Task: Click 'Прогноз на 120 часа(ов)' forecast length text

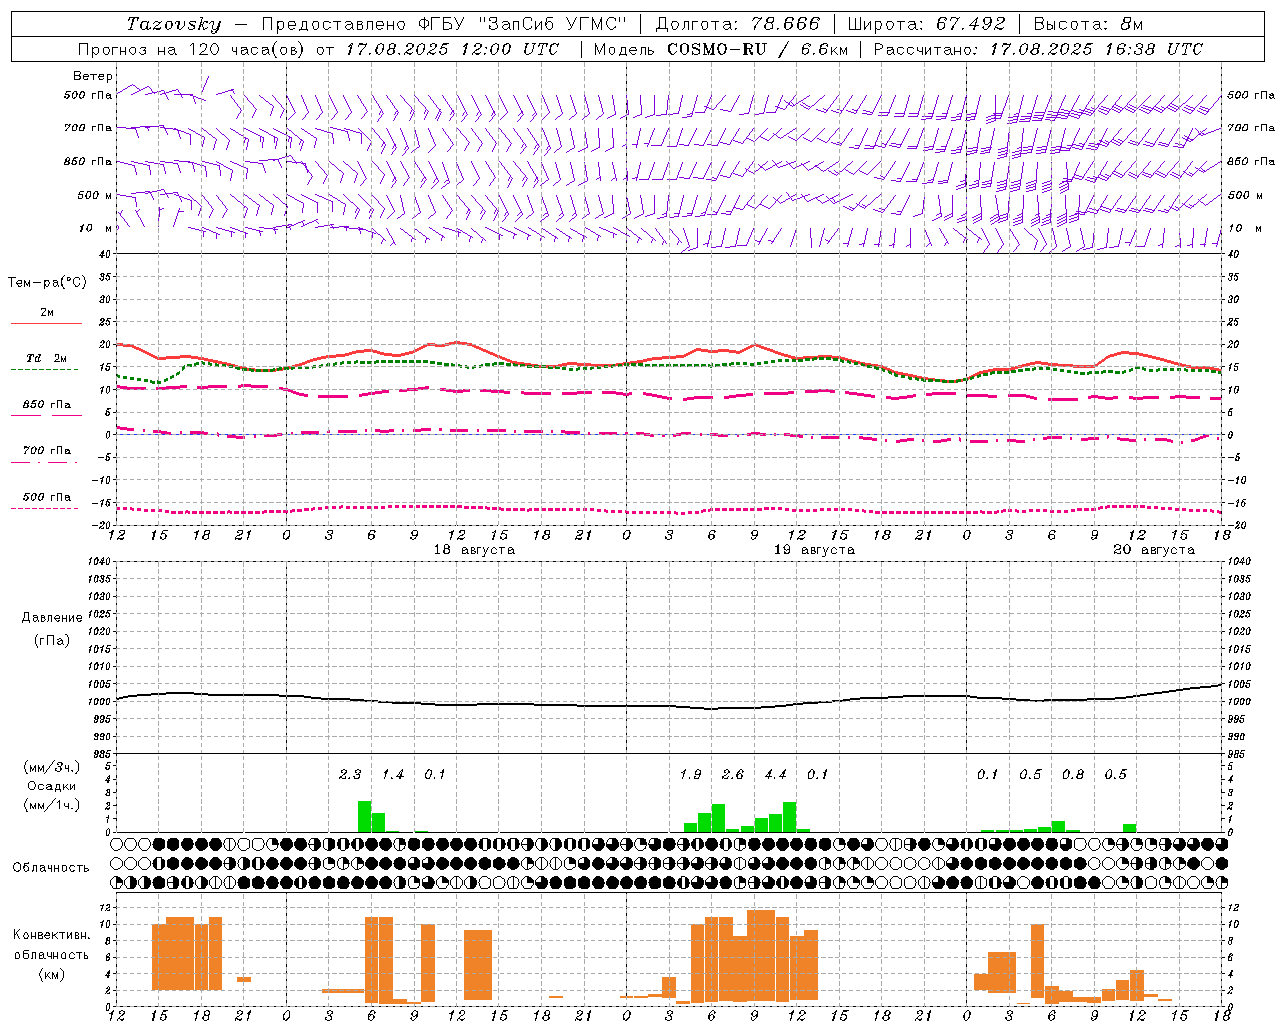Action: 193,49
